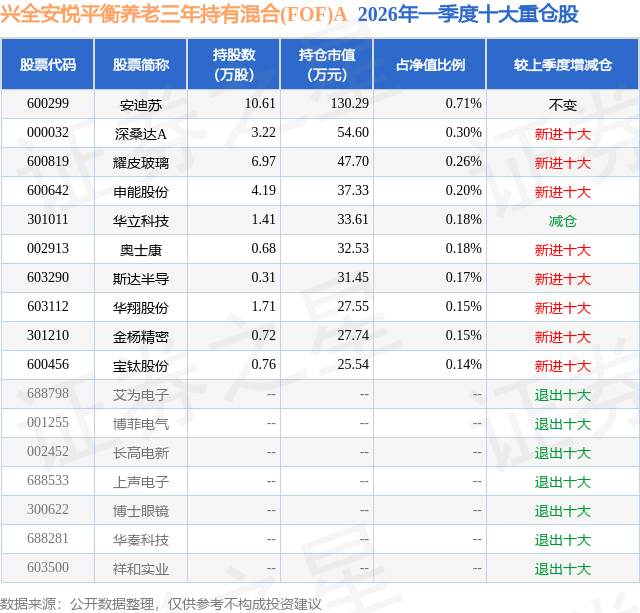The height and width of the screenshot is (613, 640).
Task: Click the 不变 status cell
Action: coord(563,105)
